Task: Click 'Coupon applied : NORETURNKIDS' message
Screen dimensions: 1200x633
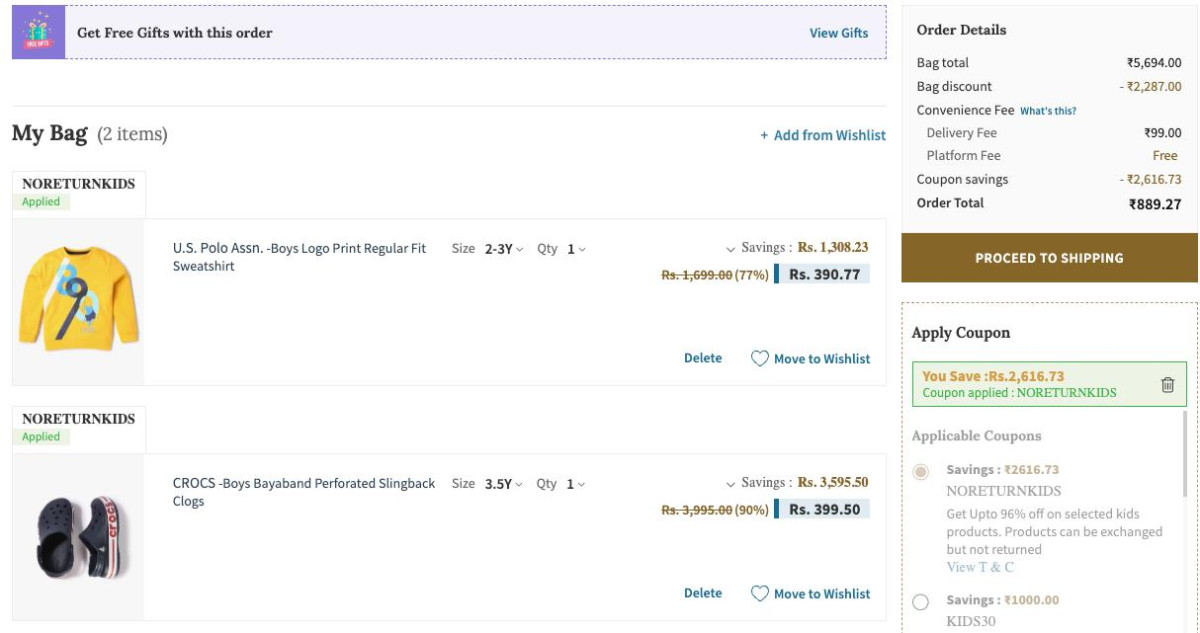Action: (x=1019, y=393)
